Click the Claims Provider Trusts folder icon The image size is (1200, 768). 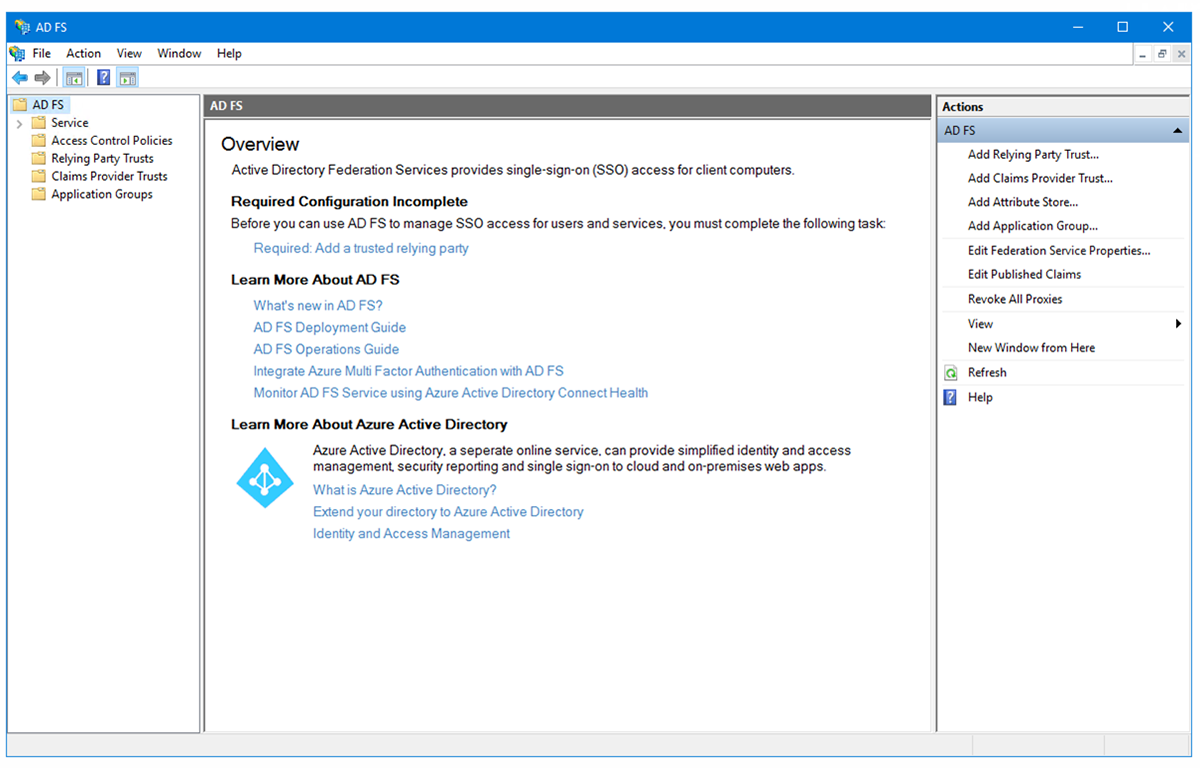tap(39, 176)
